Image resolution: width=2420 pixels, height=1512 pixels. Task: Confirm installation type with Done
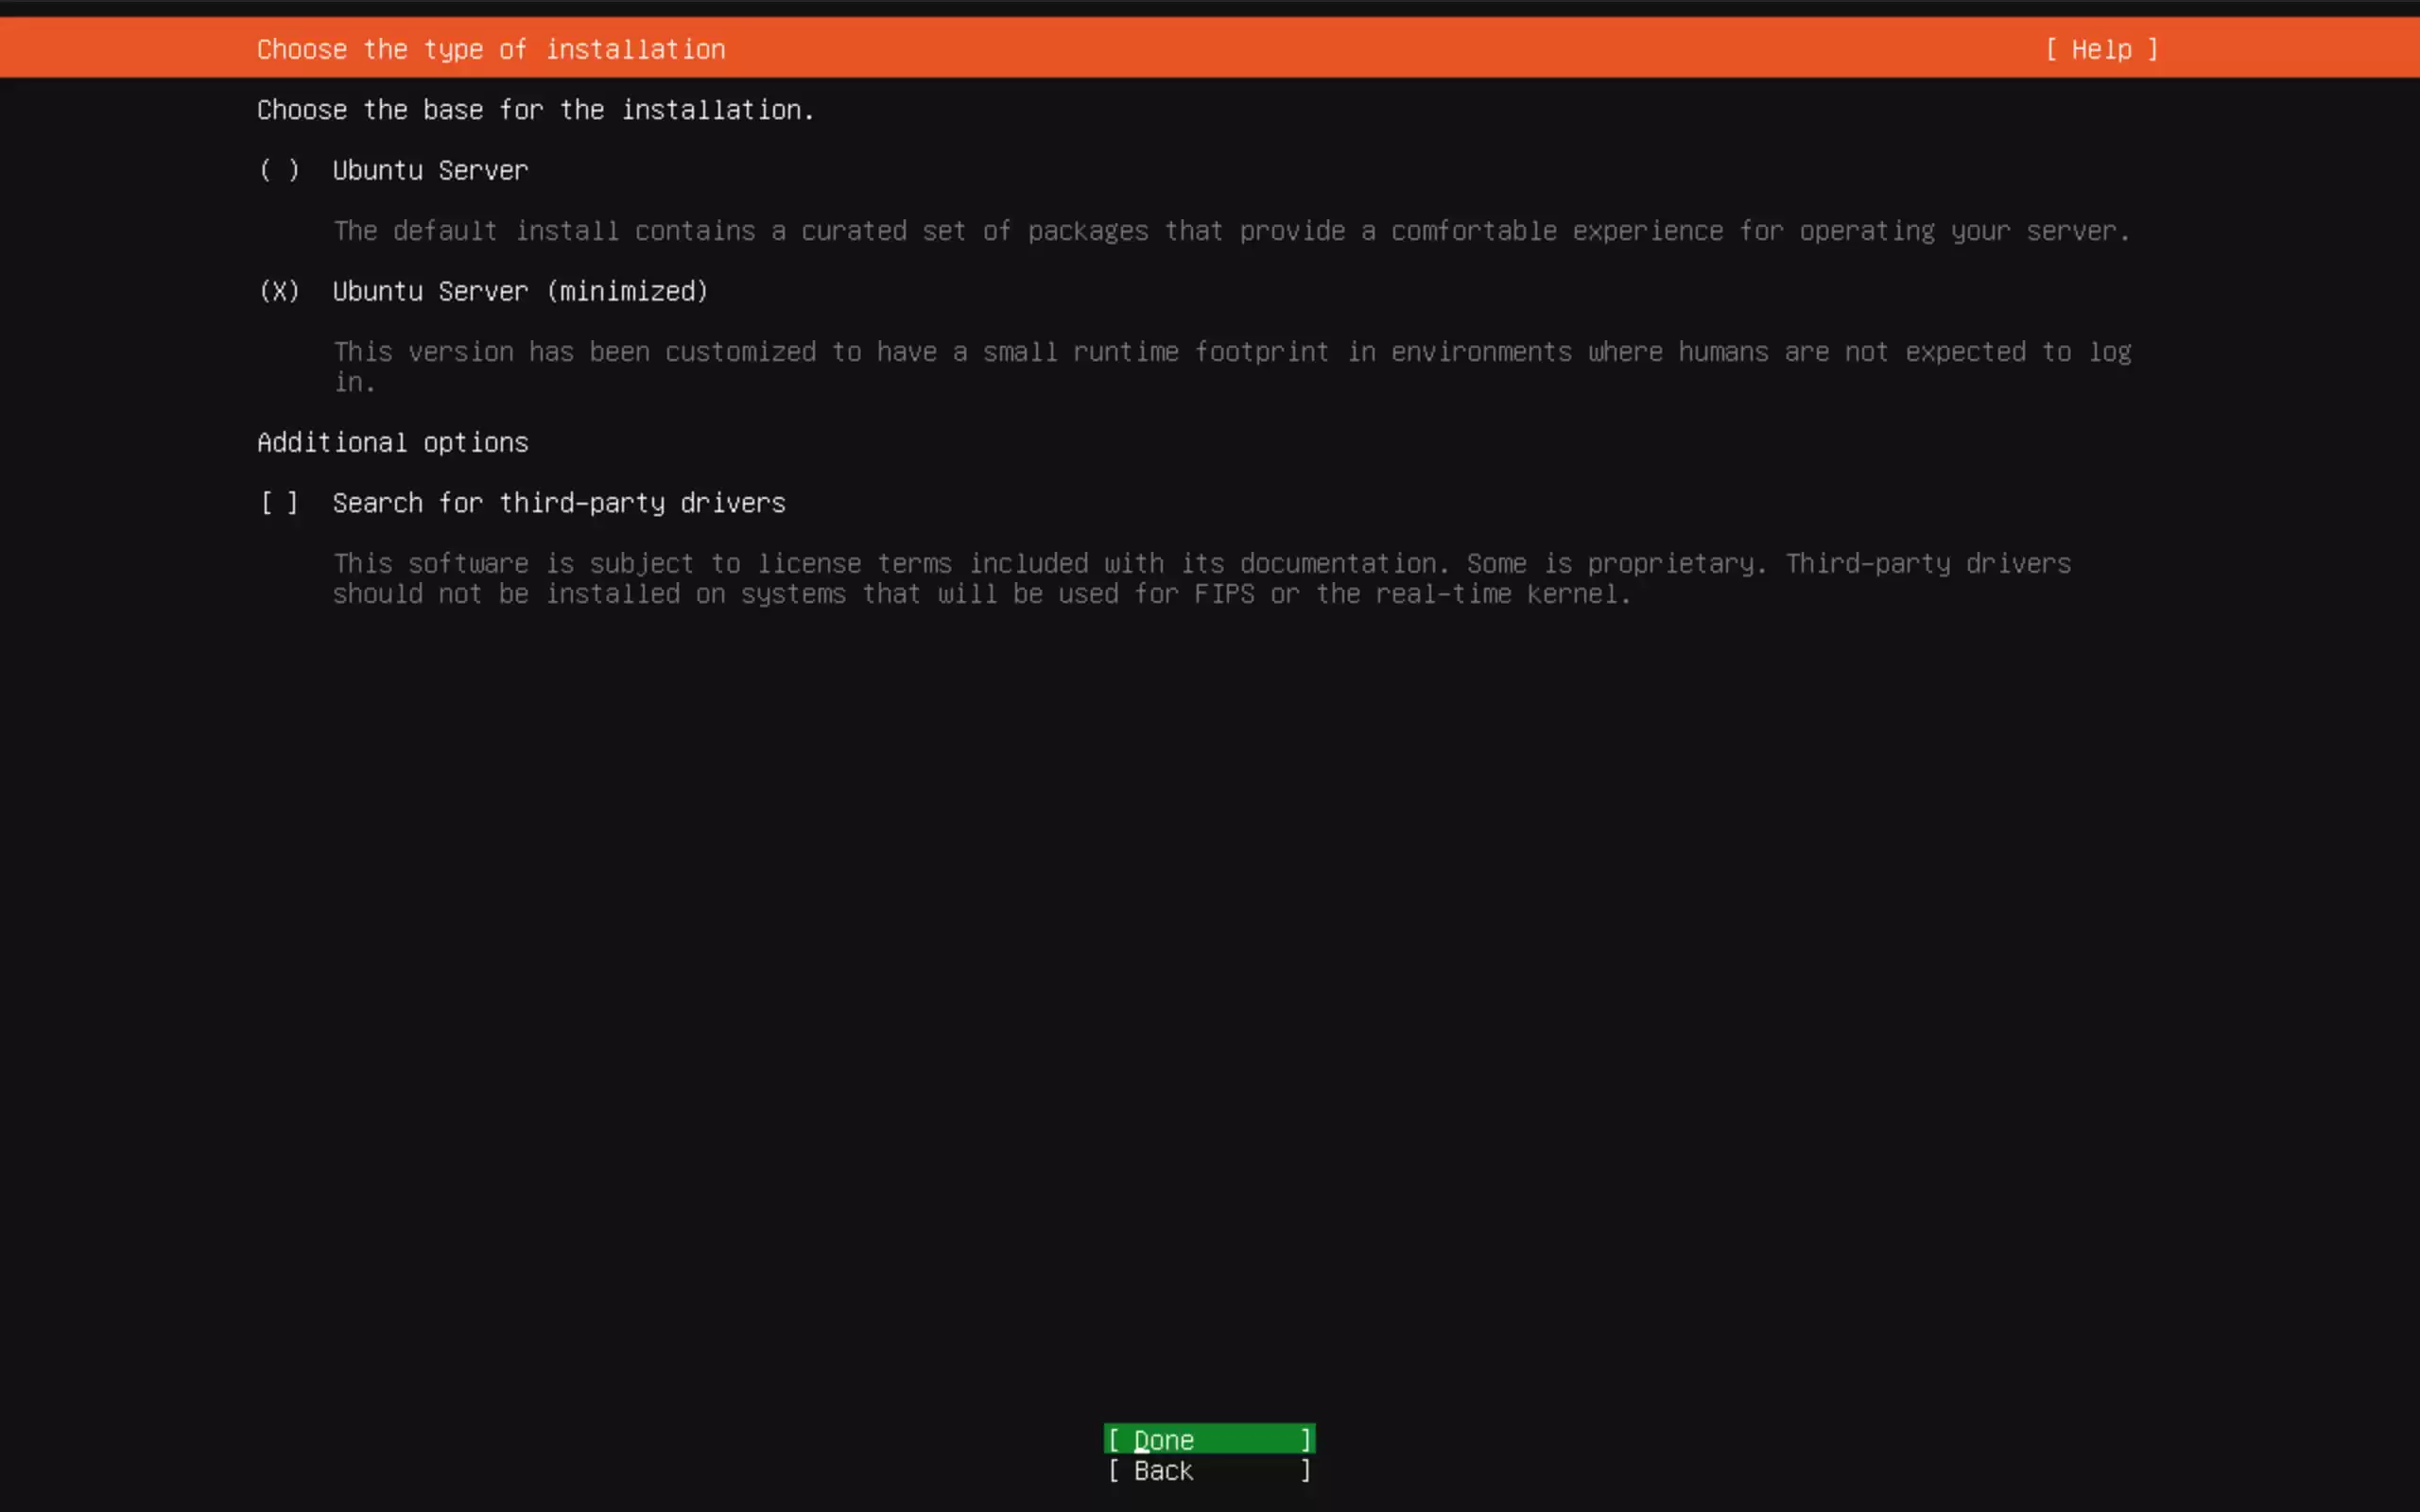1208,1439
